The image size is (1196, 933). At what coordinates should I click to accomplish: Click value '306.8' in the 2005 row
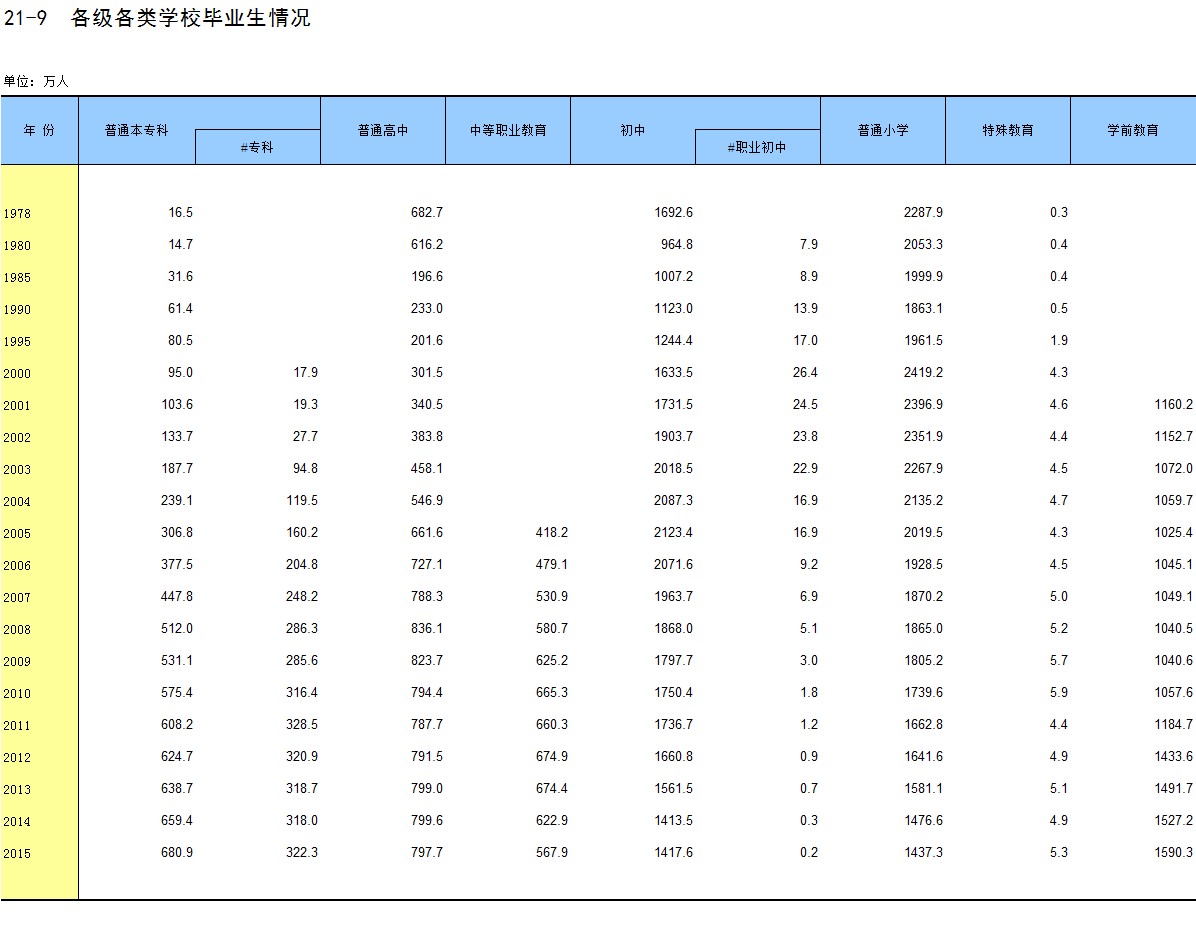[x=177, y=533]
